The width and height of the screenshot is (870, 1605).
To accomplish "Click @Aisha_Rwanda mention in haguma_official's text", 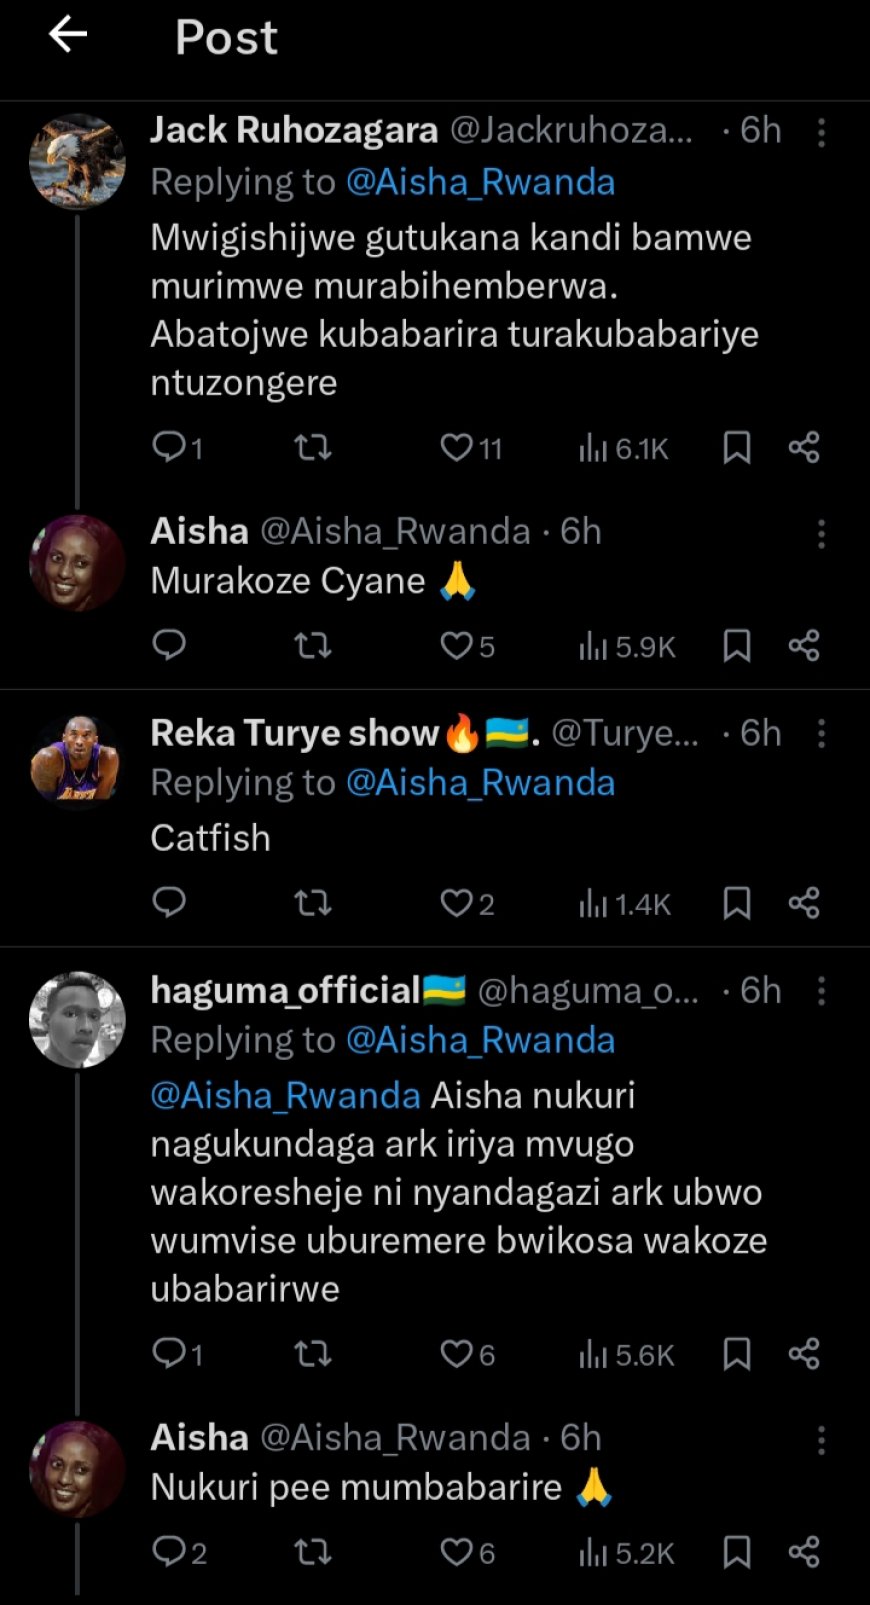I will click(x=285, y=1096).
